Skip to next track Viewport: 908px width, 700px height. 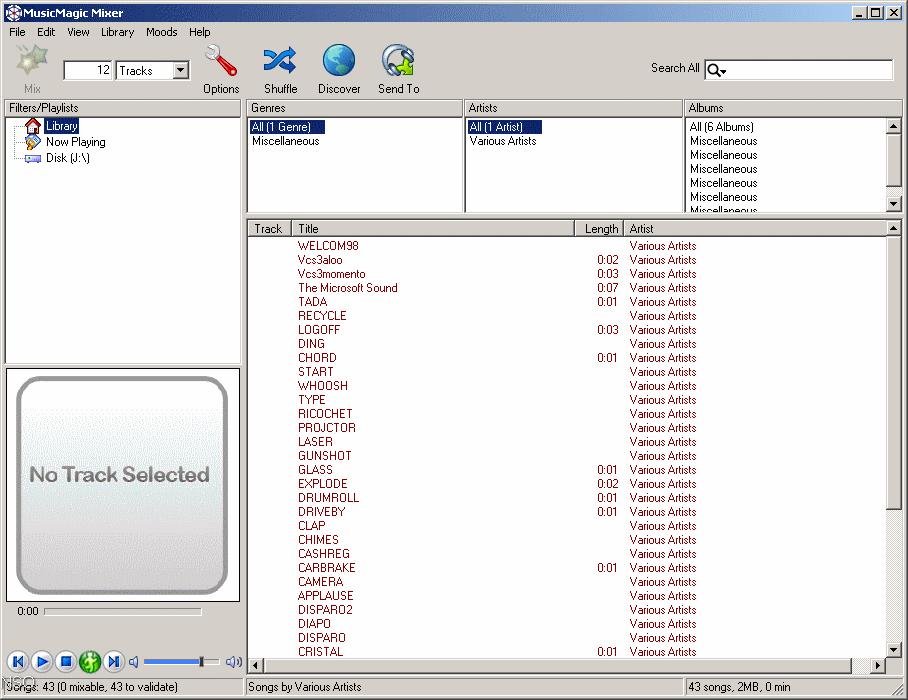(x=114, y=661)
